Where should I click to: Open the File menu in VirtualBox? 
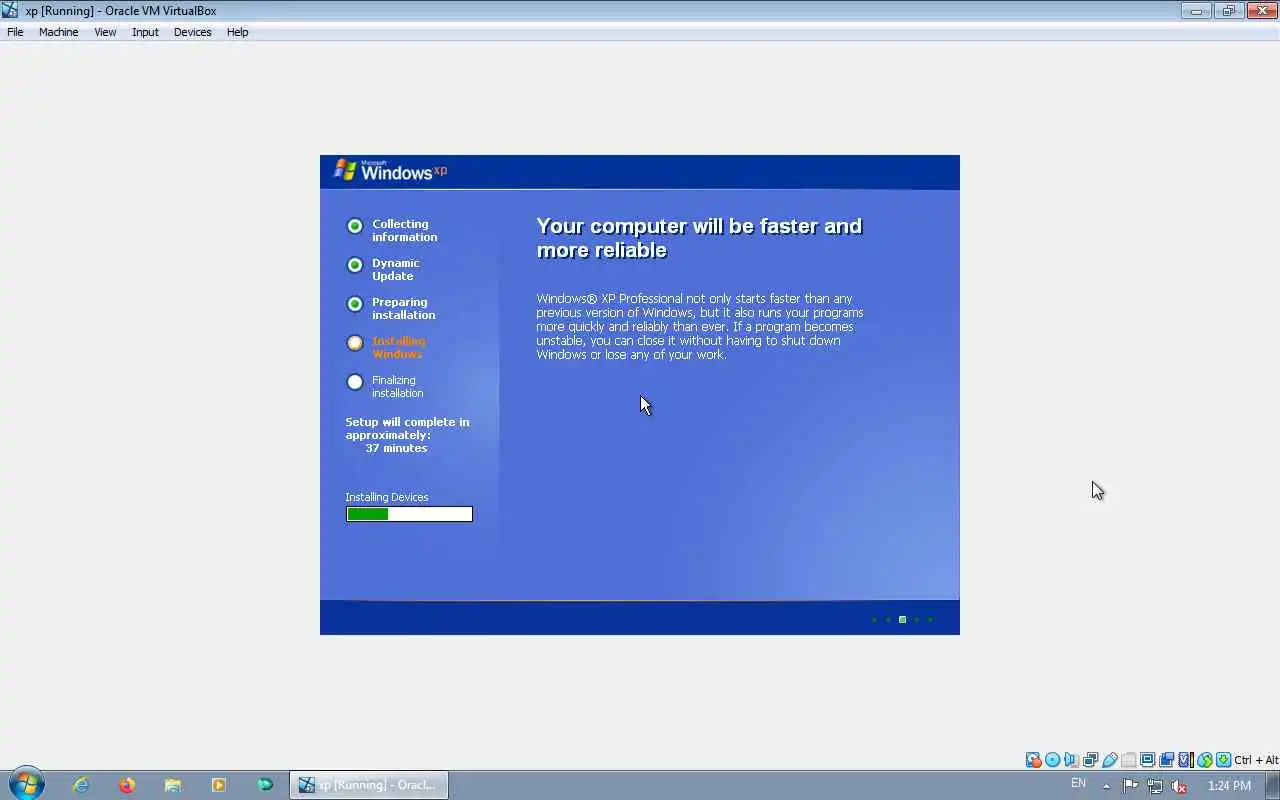coord(15,32)
